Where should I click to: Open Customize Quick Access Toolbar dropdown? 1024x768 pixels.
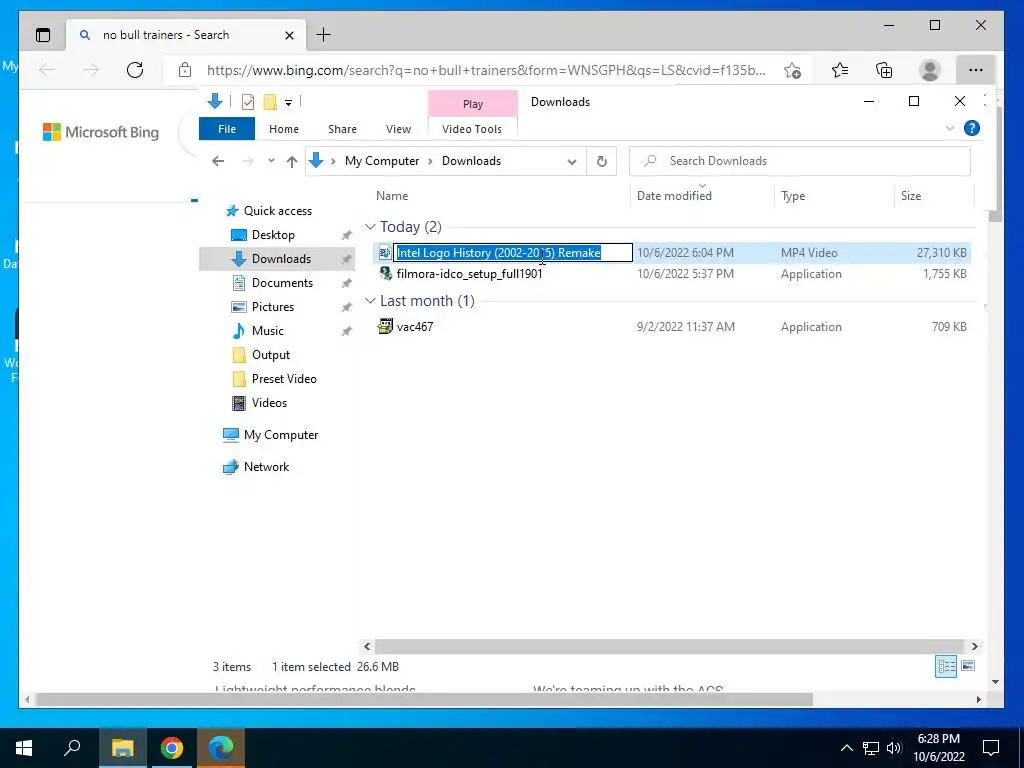point(288,103)
